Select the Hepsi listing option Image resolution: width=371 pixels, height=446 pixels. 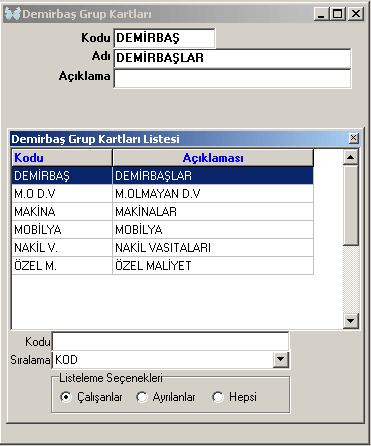click(218, 397)
